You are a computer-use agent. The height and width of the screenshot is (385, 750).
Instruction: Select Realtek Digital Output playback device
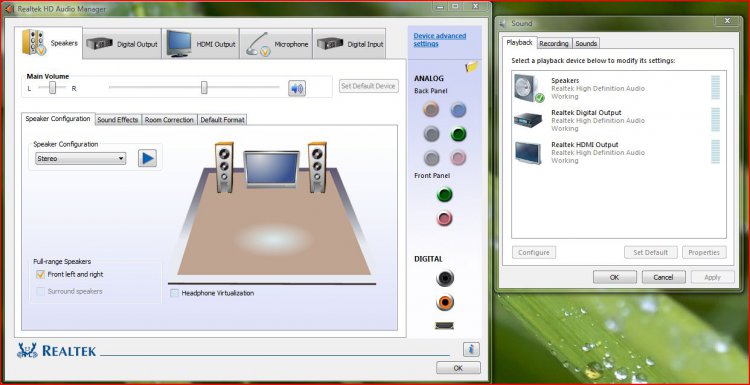click(617, 121)
